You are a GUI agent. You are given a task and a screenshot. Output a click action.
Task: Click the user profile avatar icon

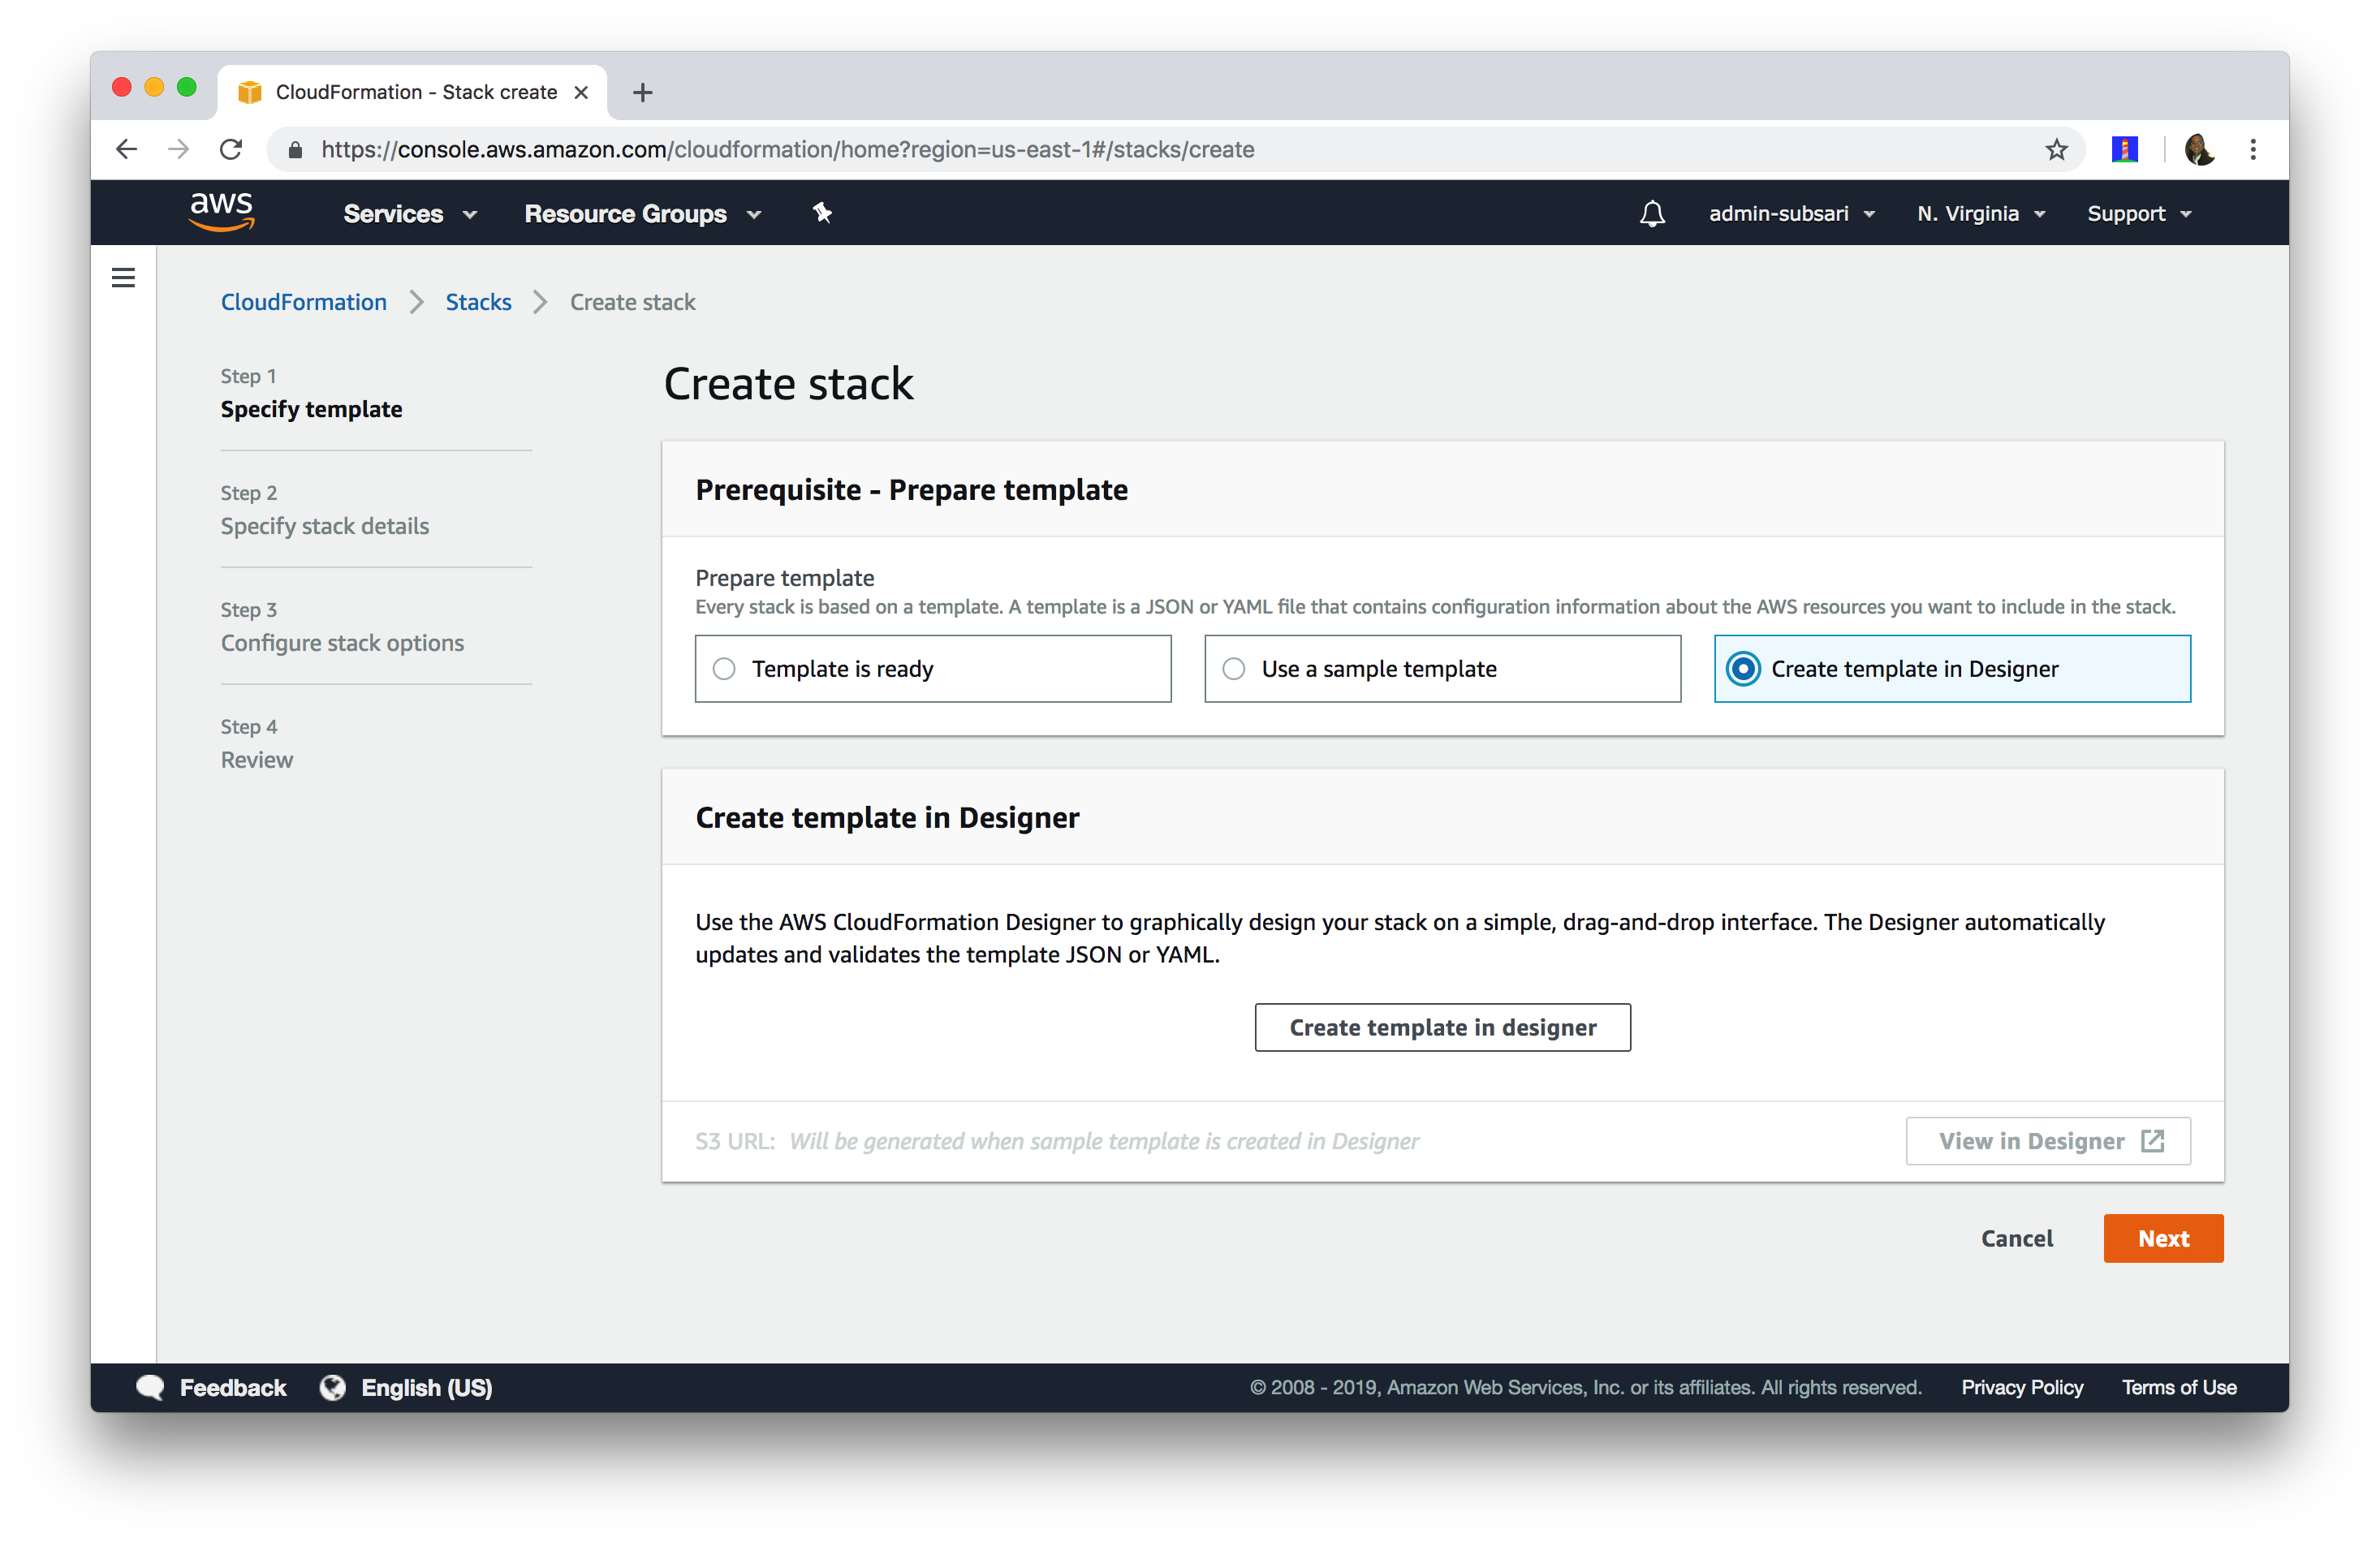[2199, 150]
